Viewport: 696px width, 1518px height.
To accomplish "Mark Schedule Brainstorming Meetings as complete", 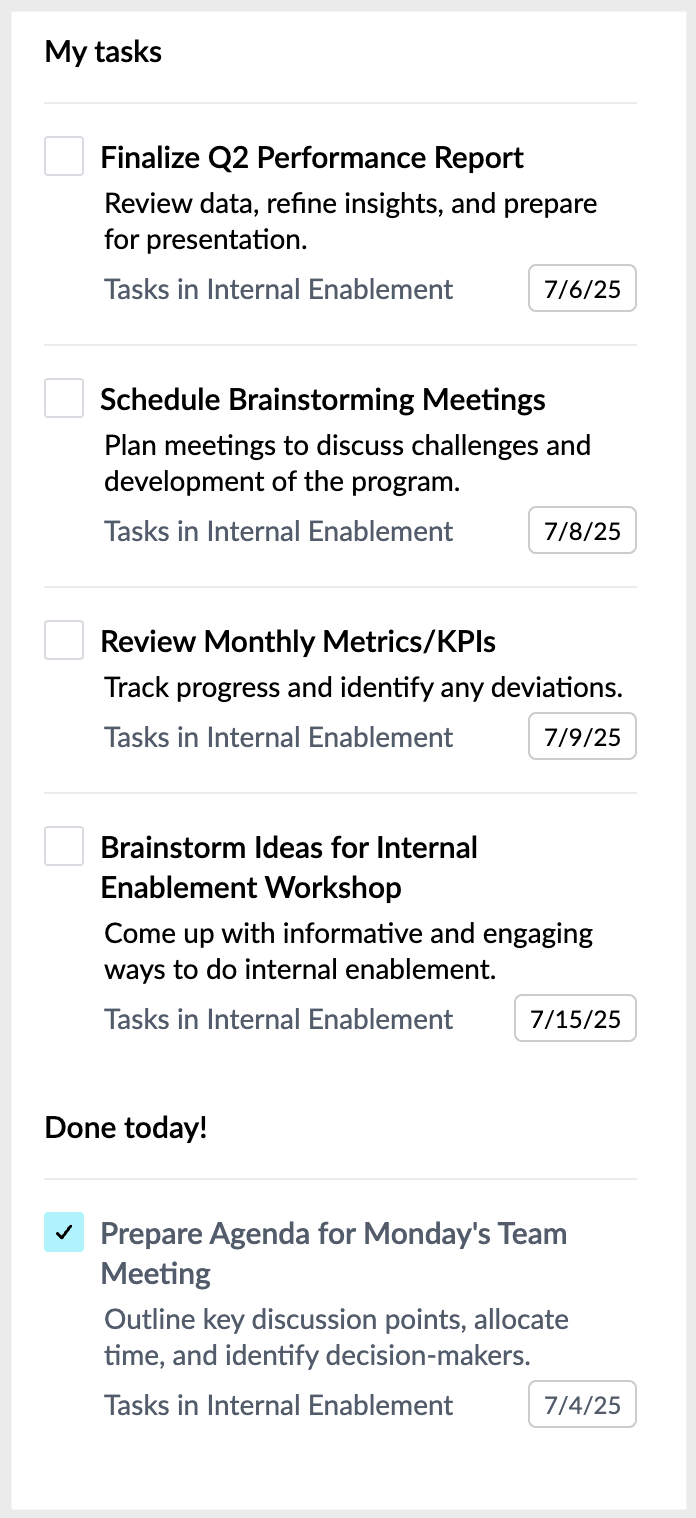I will (x=63, y=398).
